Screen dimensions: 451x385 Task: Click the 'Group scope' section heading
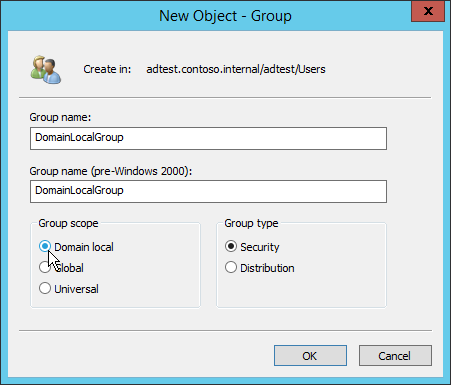click(x=68, y=223)
